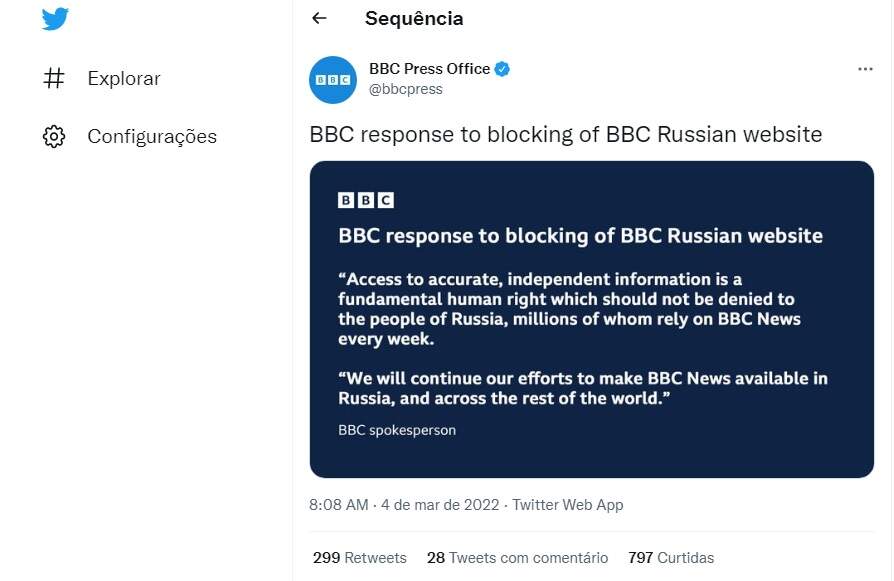Show the 28 Tweets com comentário

point(517,558)
